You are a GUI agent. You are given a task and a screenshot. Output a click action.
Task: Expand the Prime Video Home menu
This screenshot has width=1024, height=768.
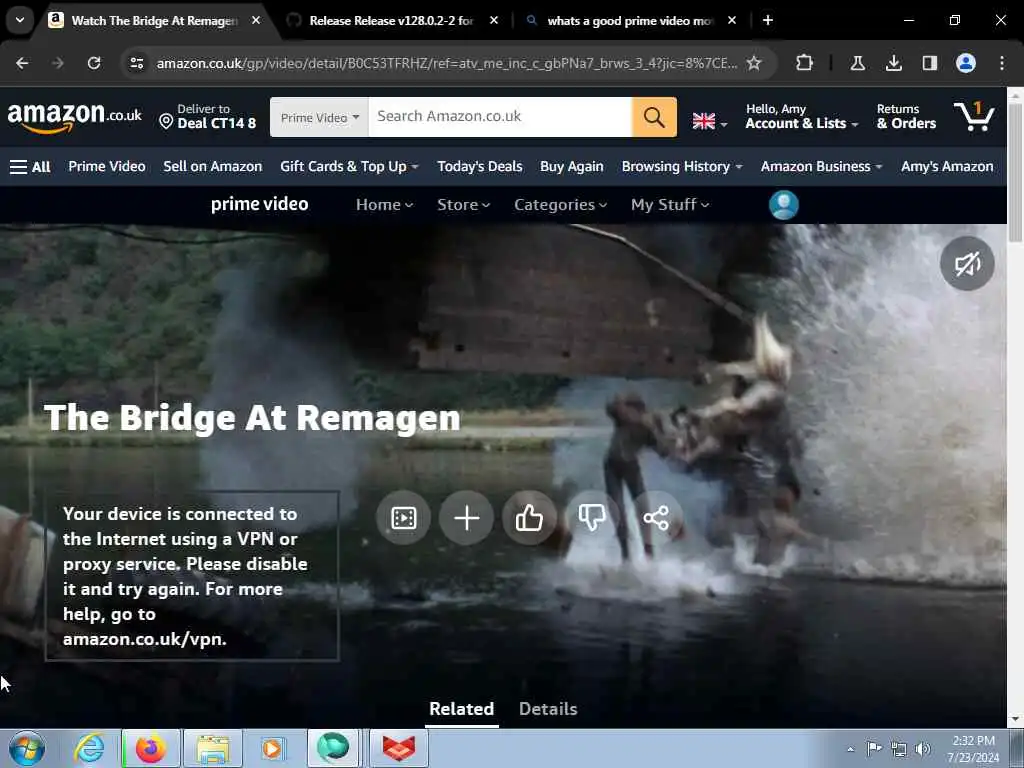[x=384, y=205]
